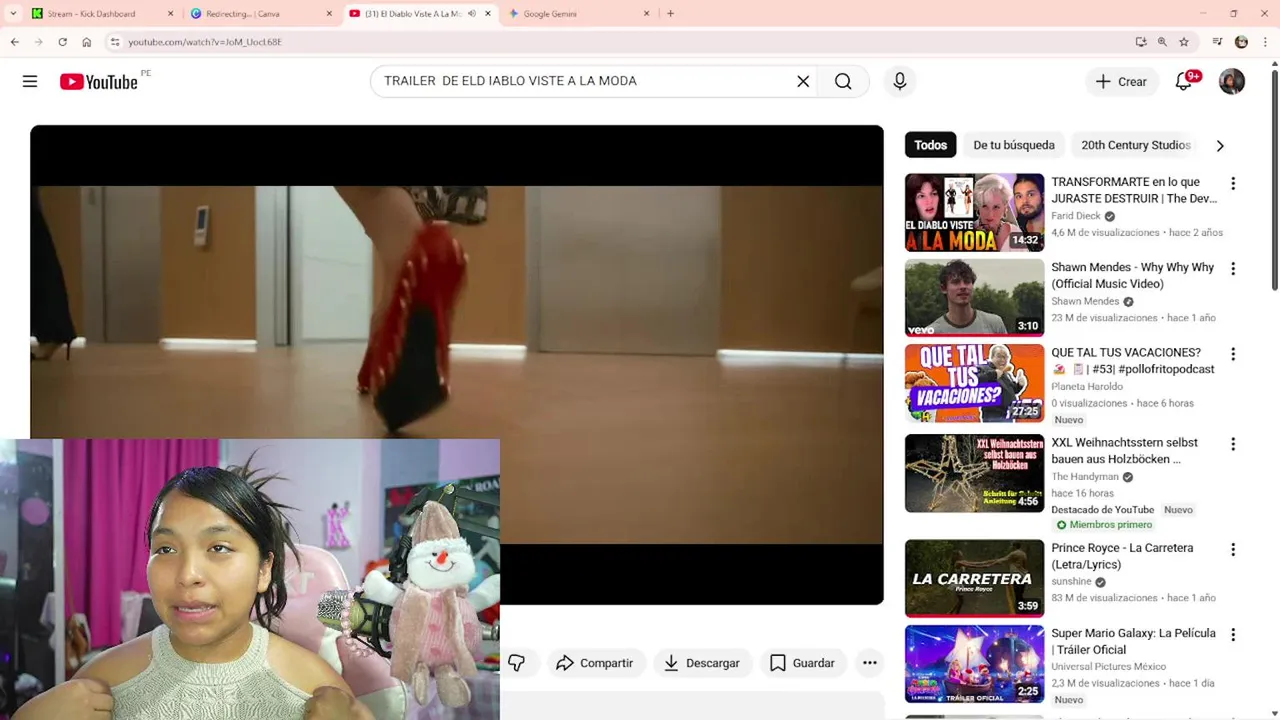Open the Chrome three-dot menu
The image size is (1280, 720).
click(1264, 42)
